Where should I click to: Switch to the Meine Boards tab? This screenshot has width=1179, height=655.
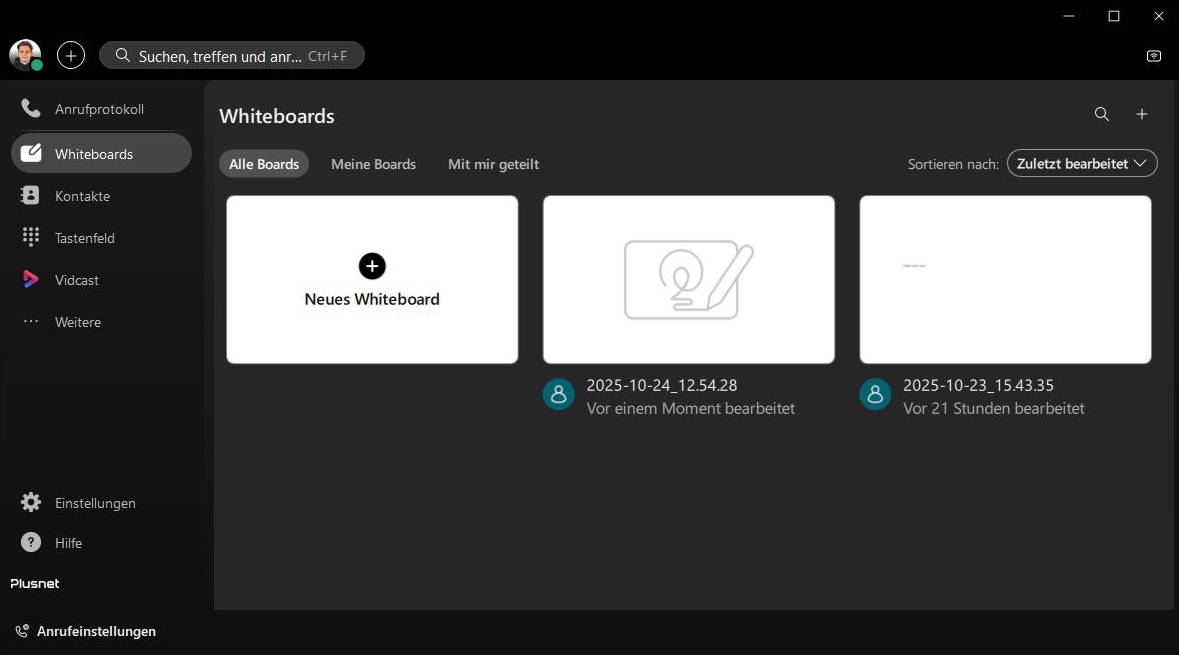point(373,163)
